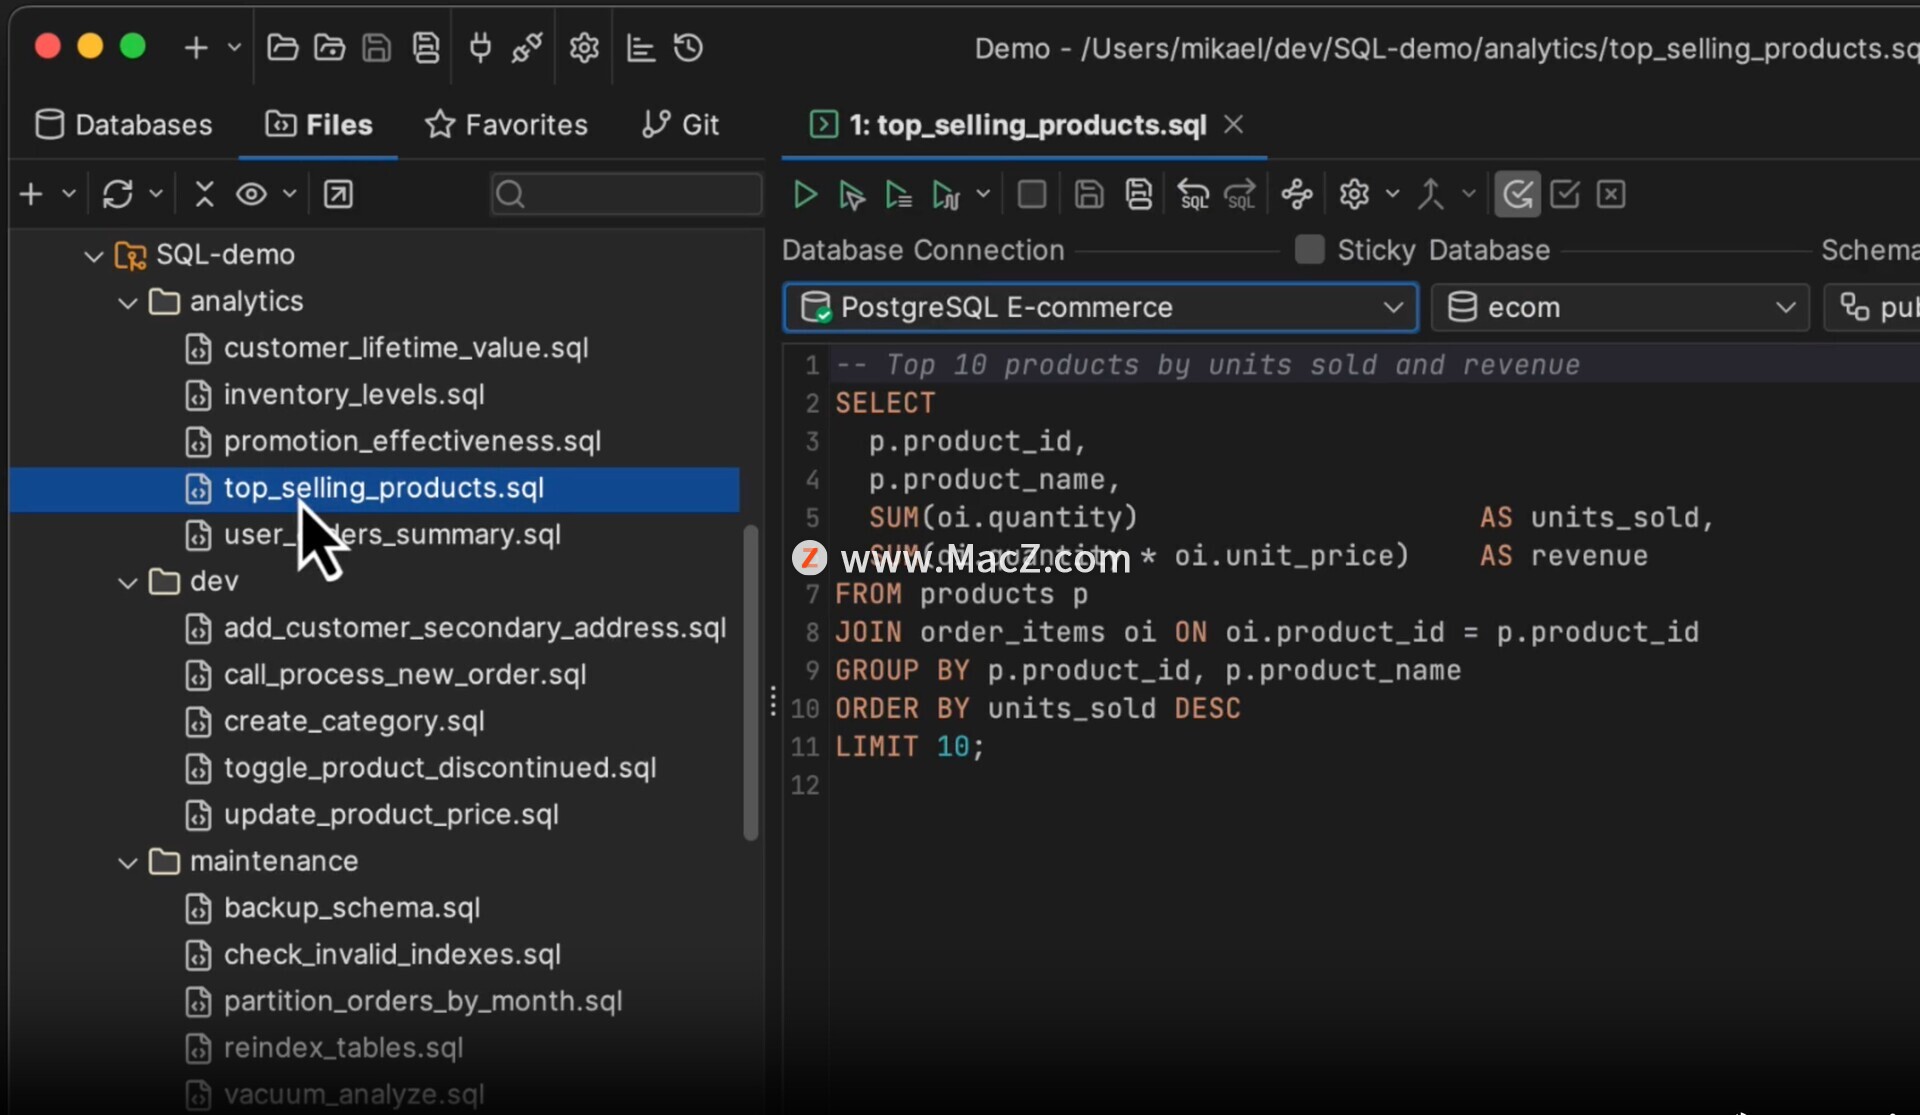Open settings gear in top toolbar

click(584, 48)
